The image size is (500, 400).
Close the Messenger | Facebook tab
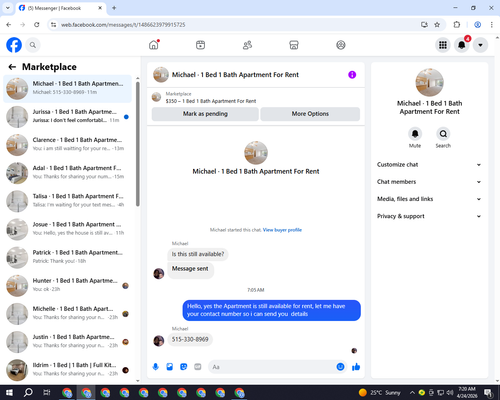[100, 8]
